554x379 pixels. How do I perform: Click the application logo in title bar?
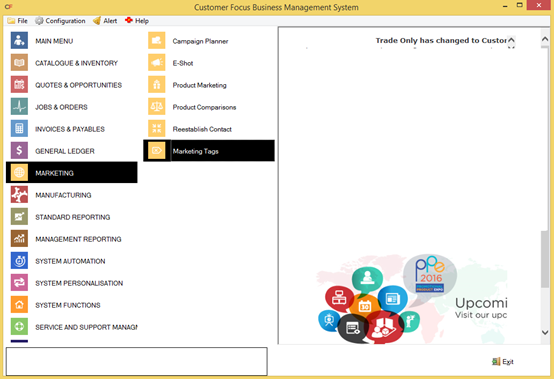click(x=8, y=7)
